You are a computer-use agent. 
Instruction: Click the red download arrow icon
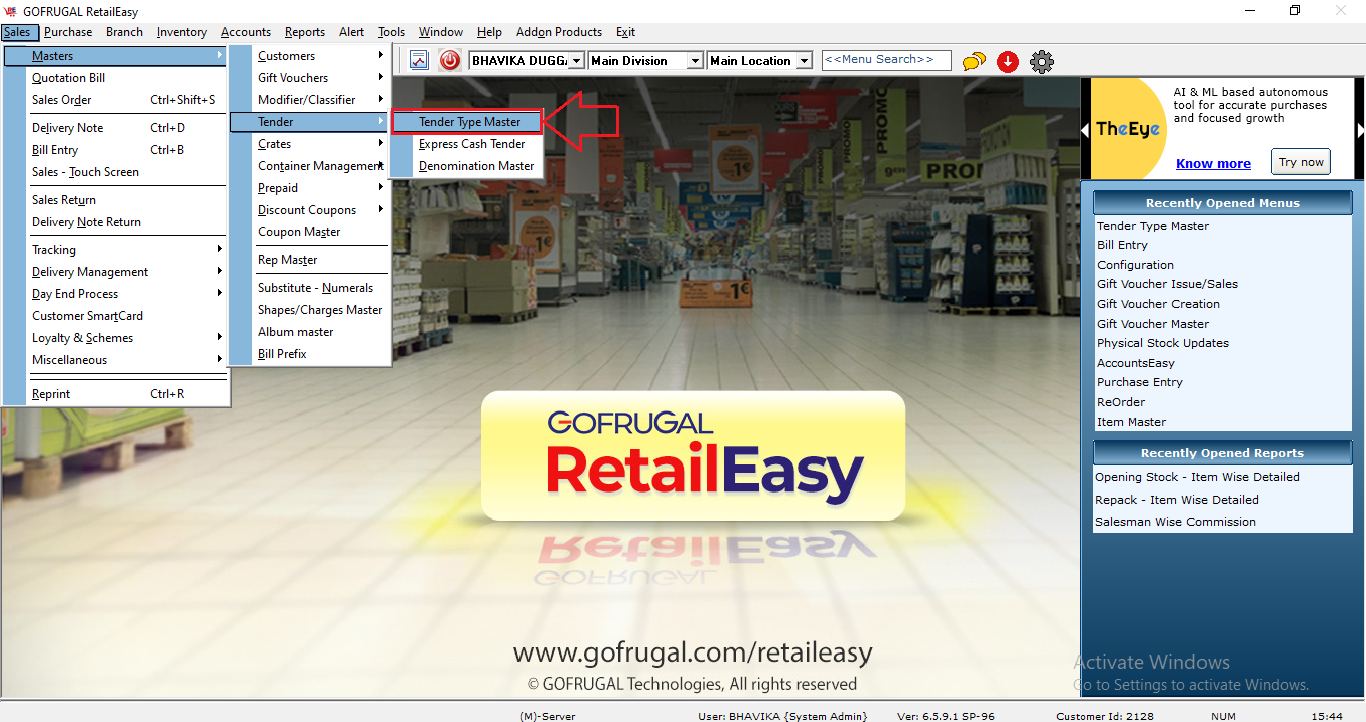click(x=1008, y=62)
